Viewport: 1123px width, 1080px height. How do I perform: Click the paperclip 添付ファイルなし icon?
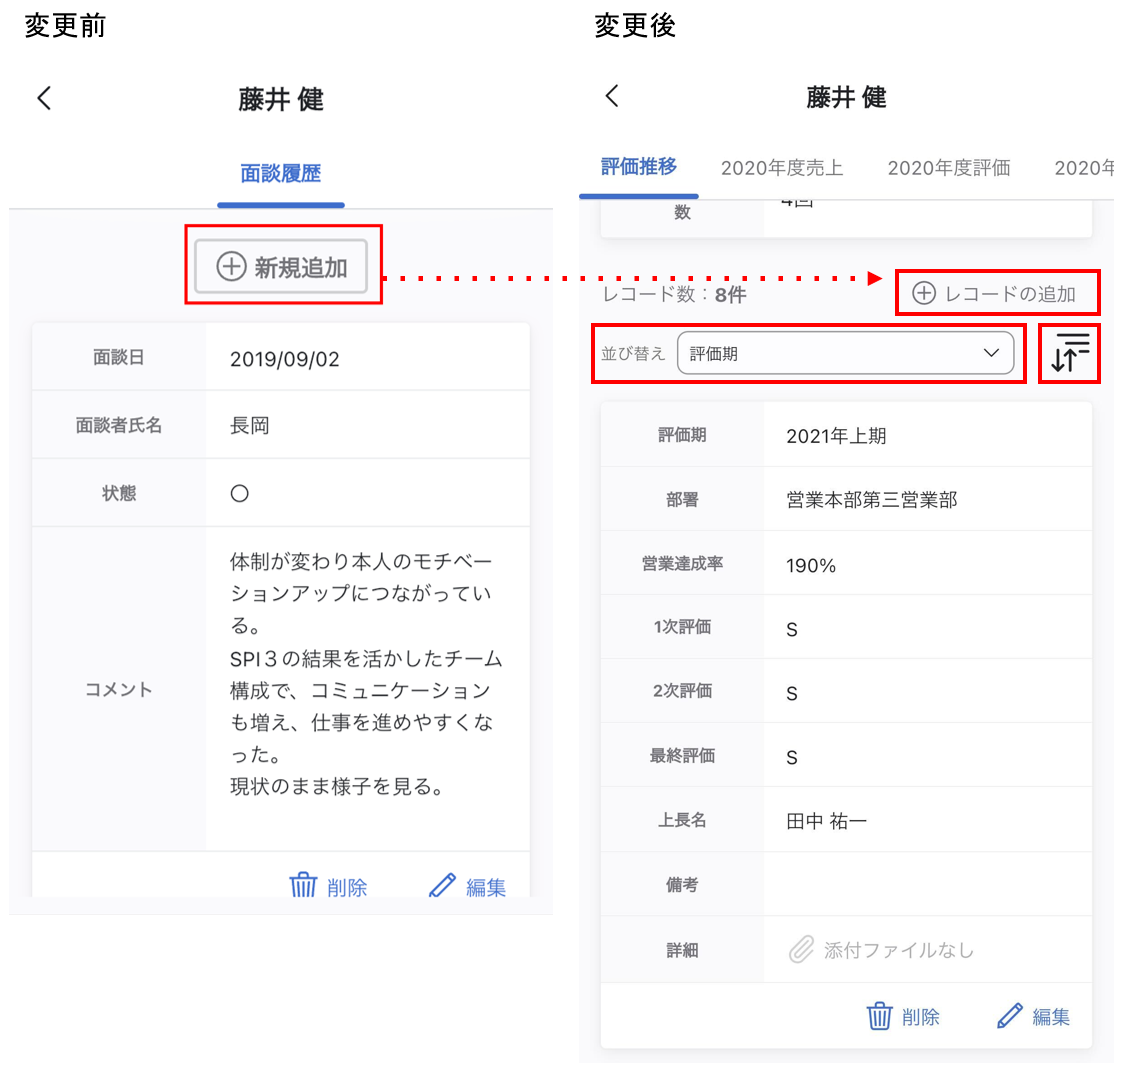click(x=801, y=950)
